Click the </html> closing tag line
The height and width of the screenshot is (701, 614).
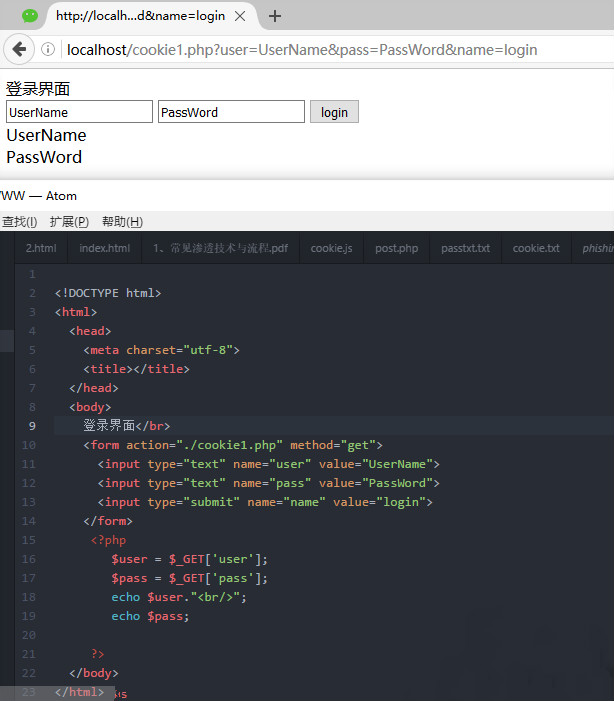80,692
